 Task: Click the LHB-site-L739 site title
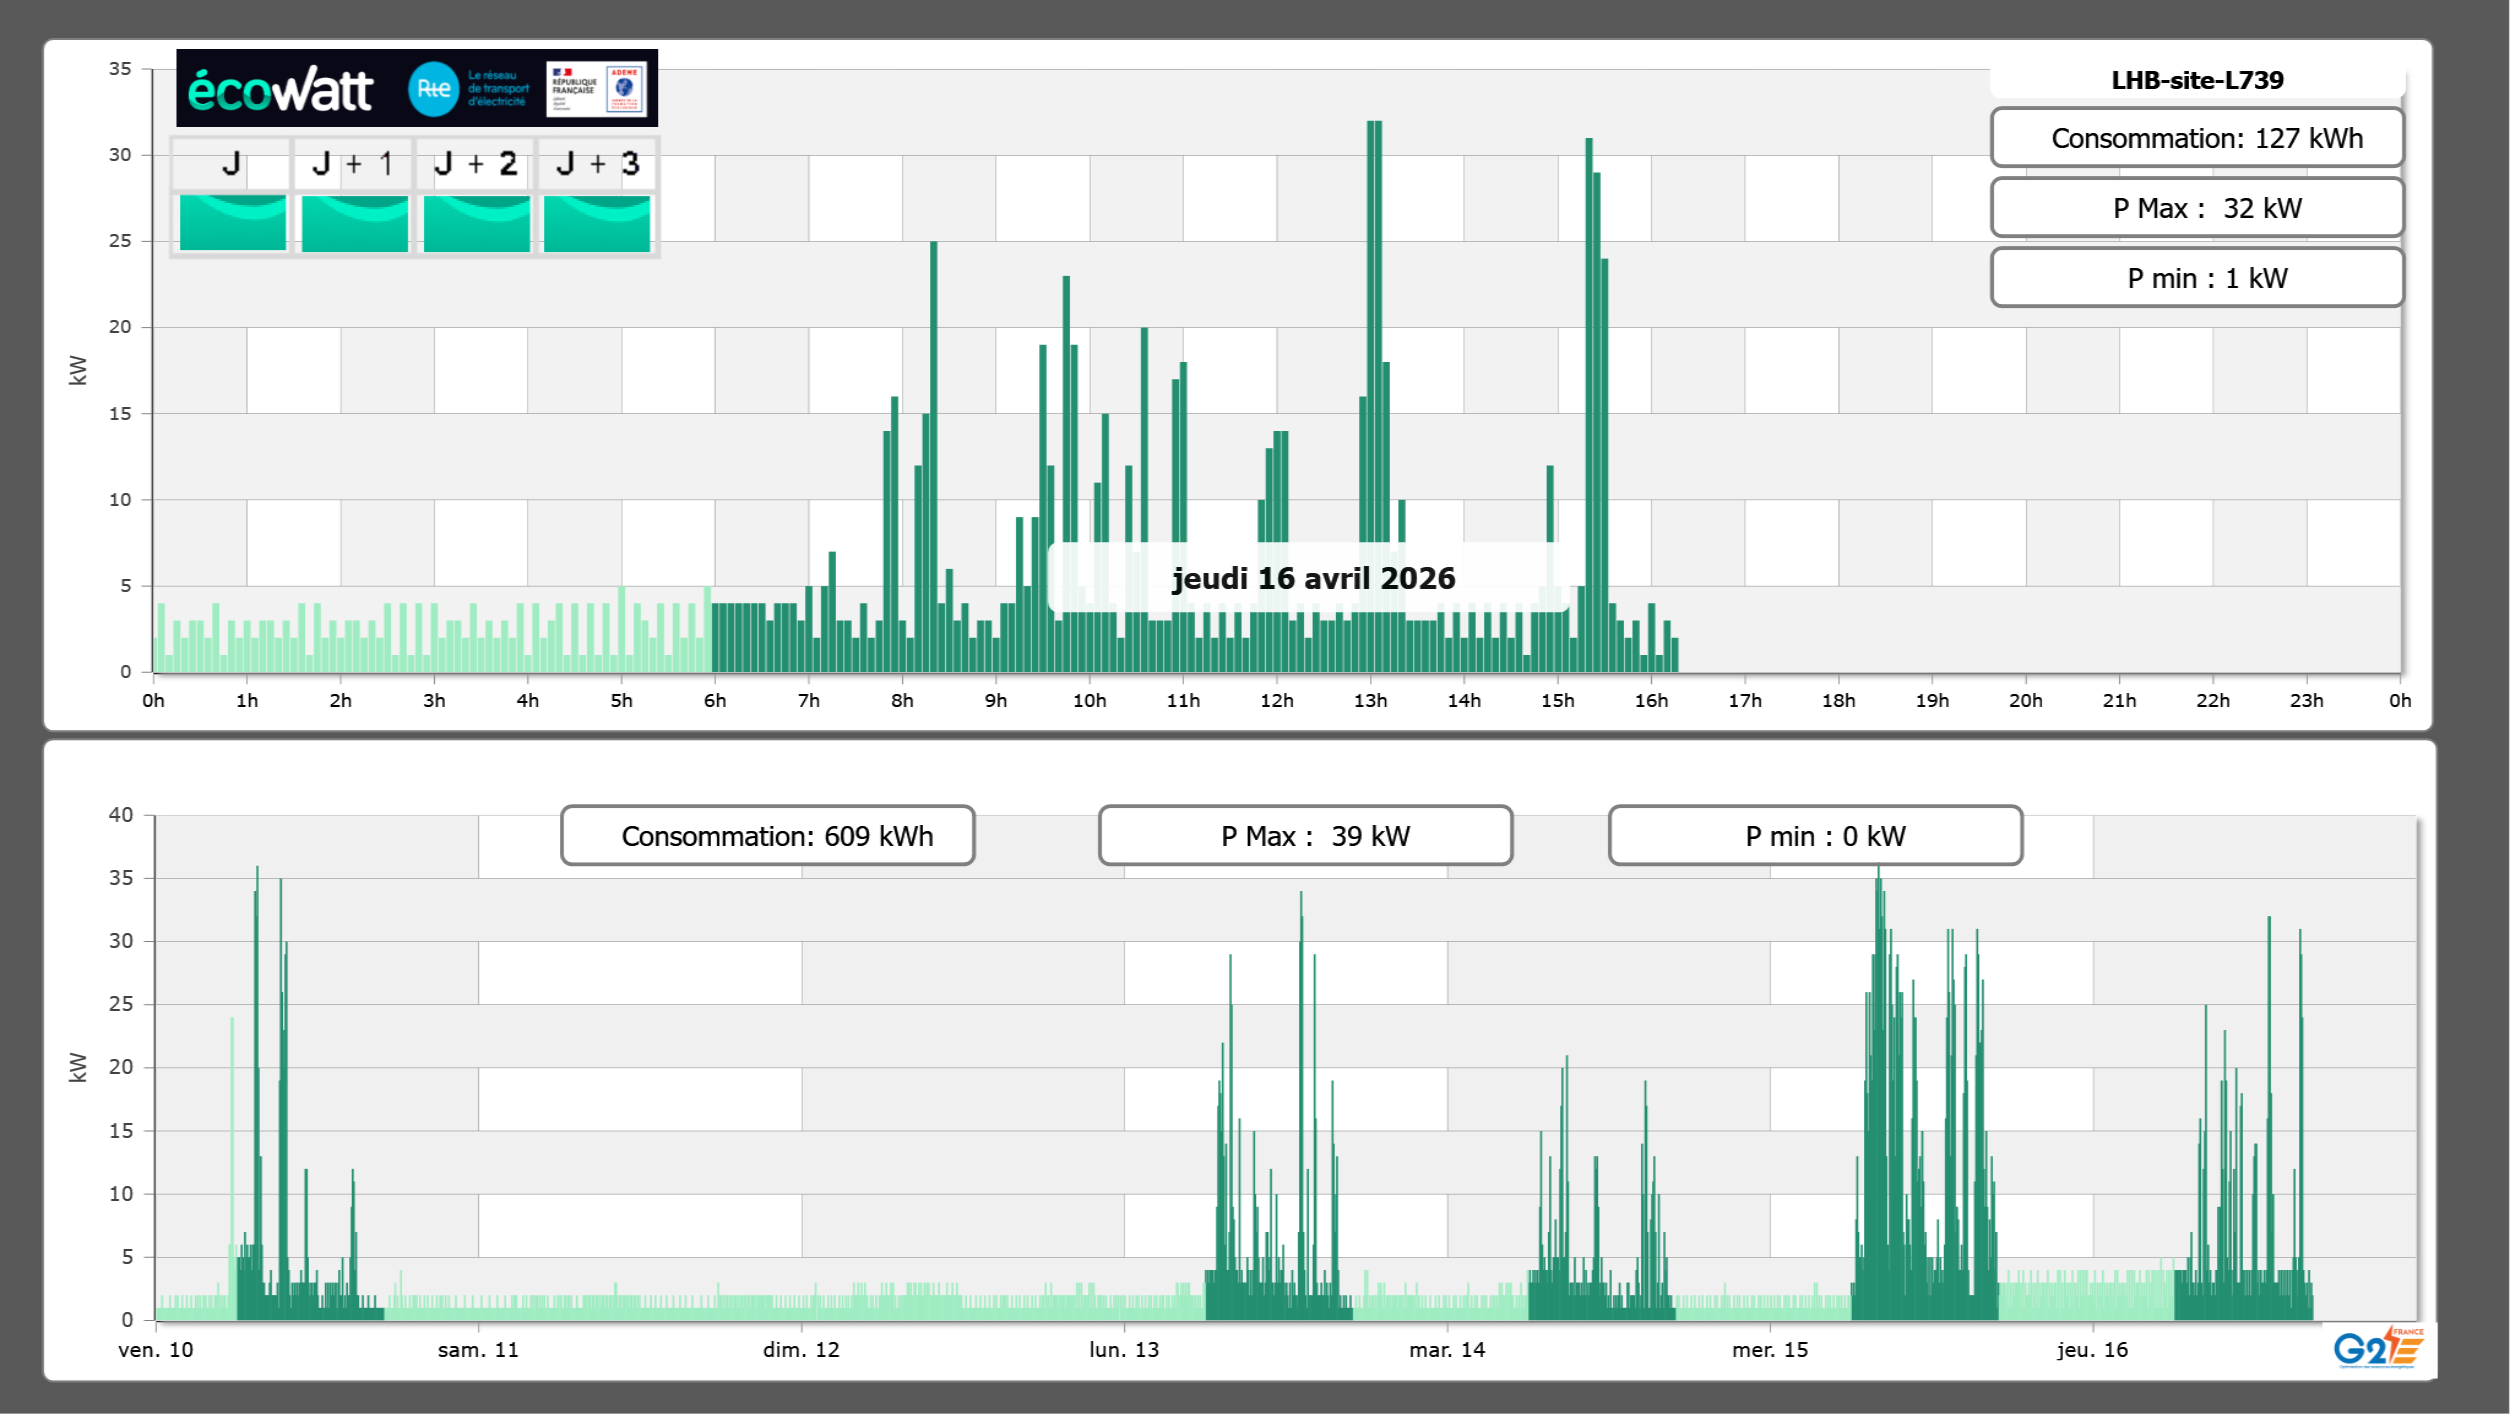(2197, 80)
